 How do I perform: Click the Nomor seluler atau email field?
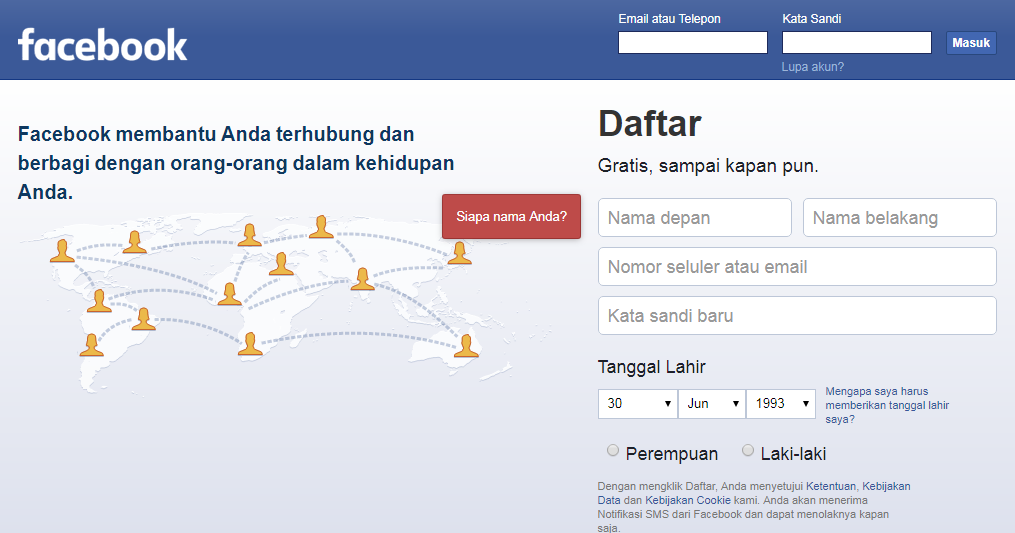(x=797, y=266)
